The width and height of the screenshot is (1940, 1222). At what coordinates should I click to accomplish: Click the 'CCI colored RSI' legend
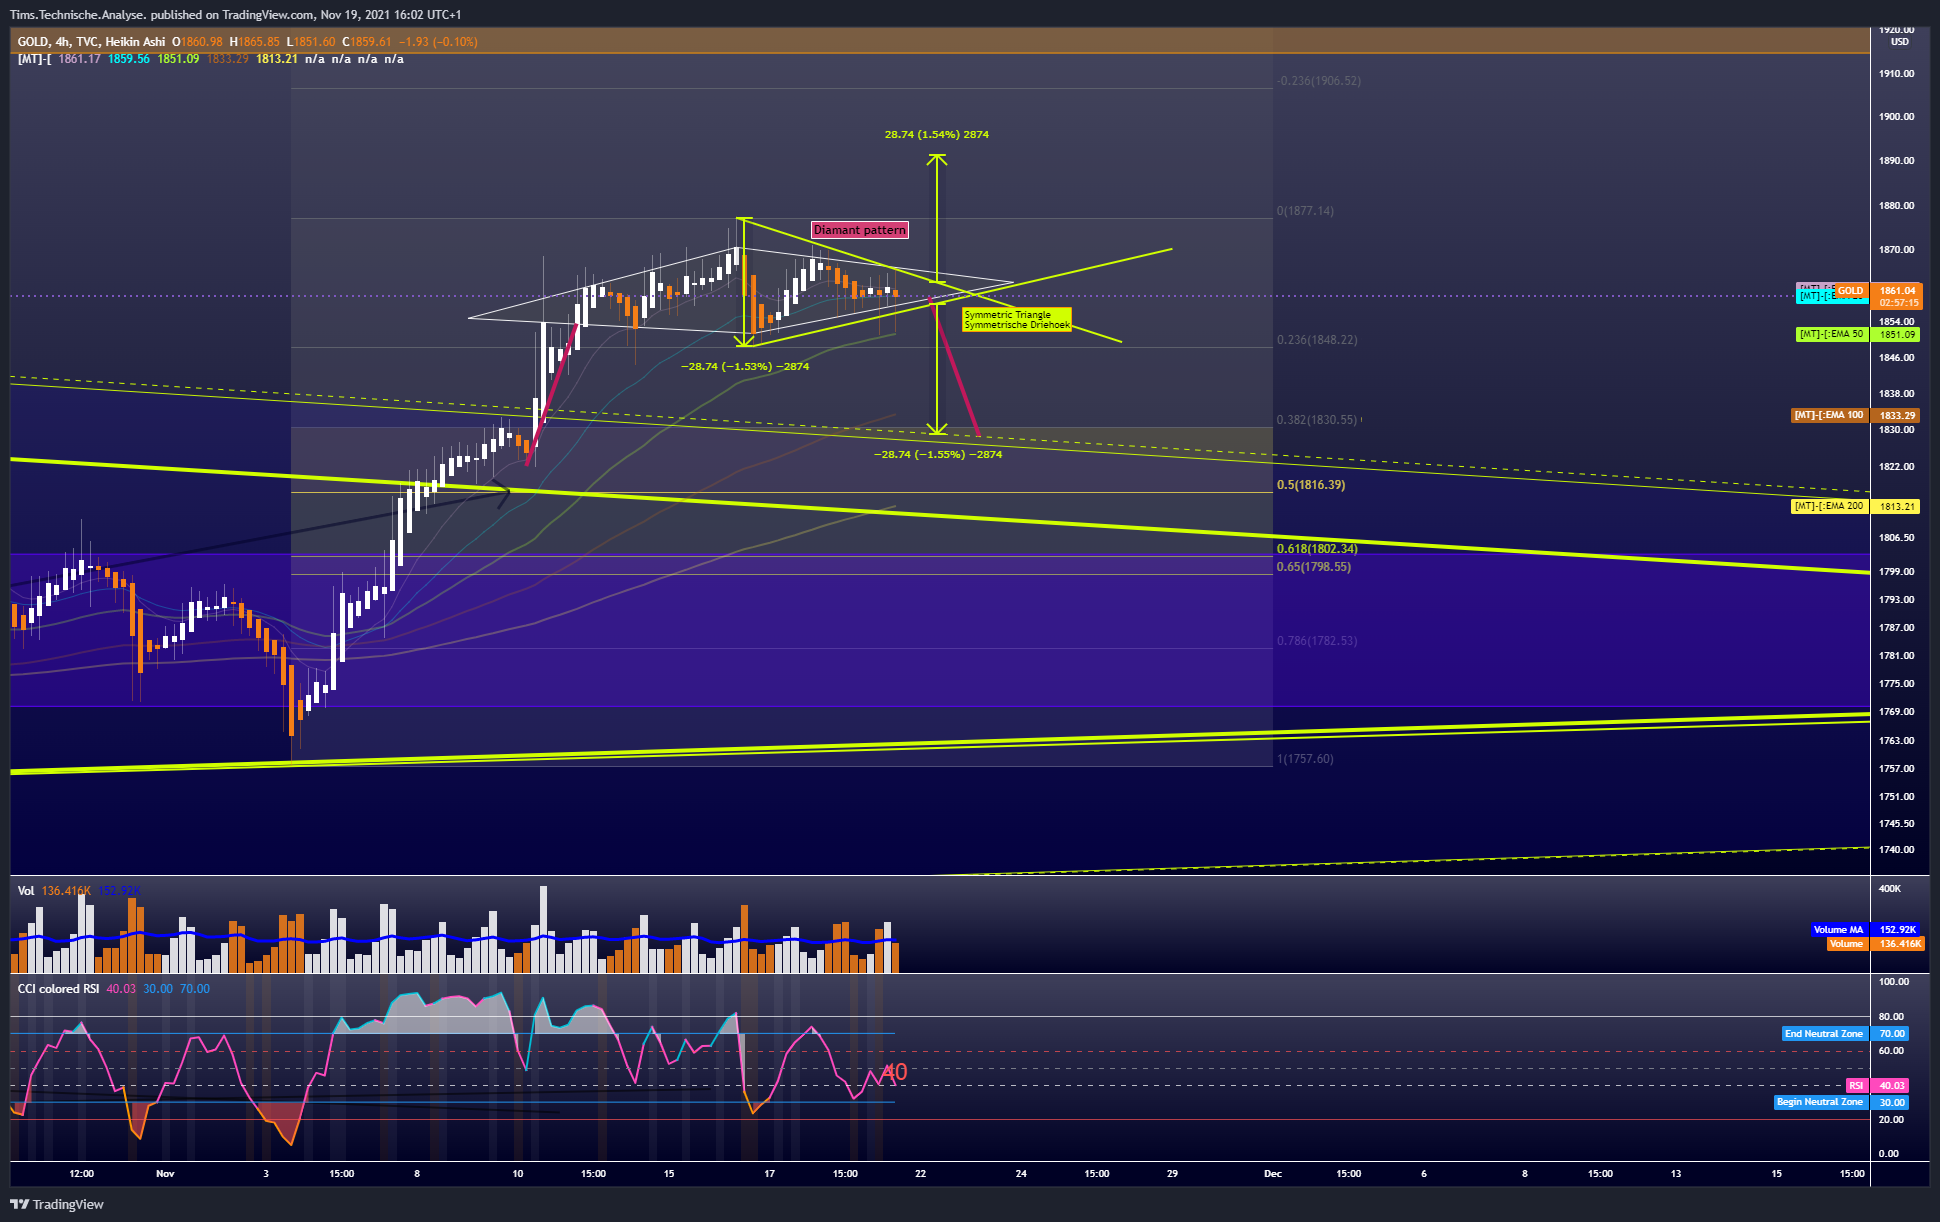[58, 988]
